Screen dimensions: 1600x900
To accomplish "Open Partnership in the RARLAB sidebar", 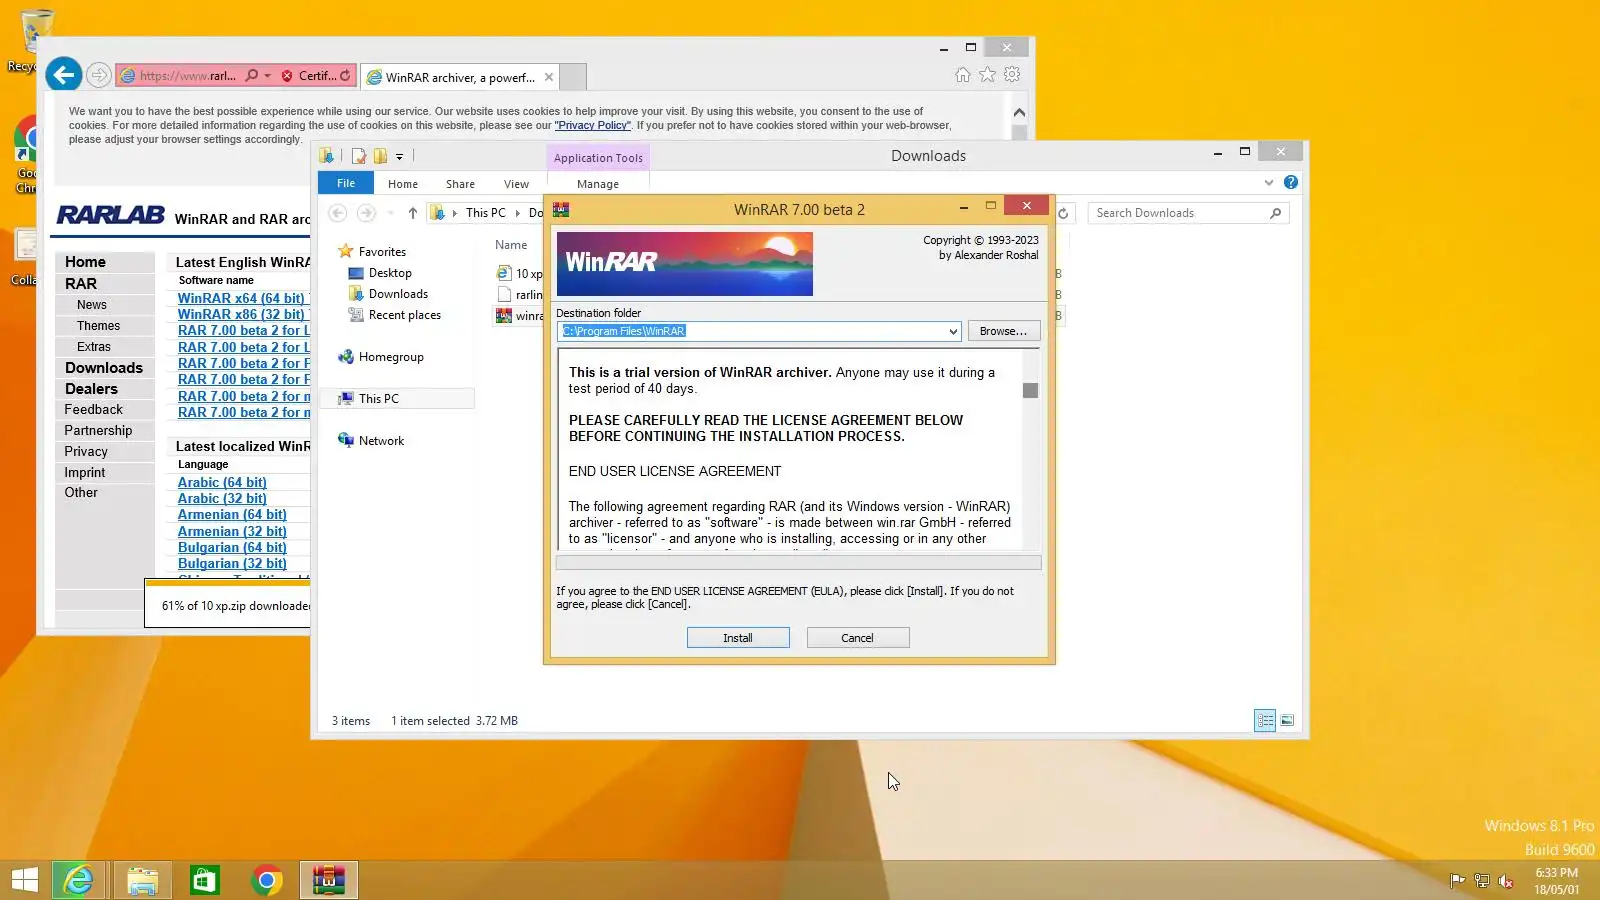I will [x=98, y=431].
